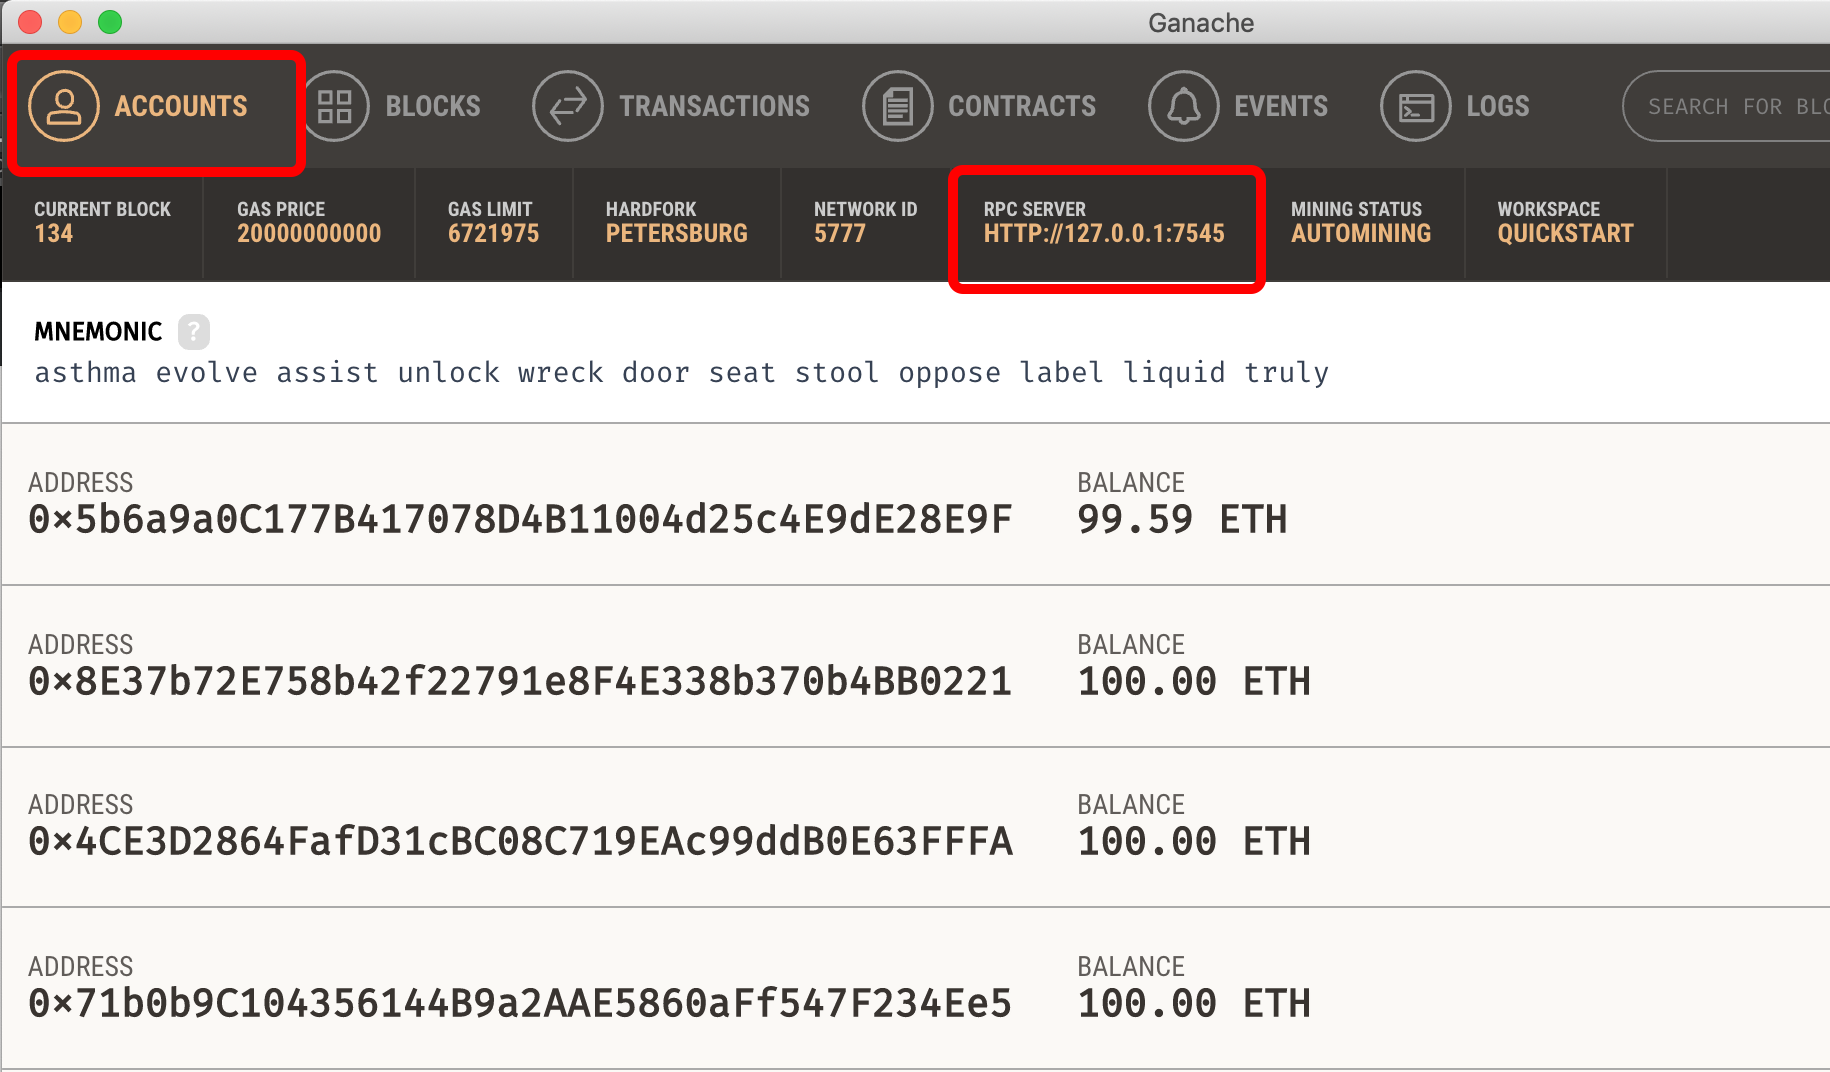The width and height of the screenshot is (1830, 1072).
Task: Click the GAS PRICE label
Action: tap(281, 209)
